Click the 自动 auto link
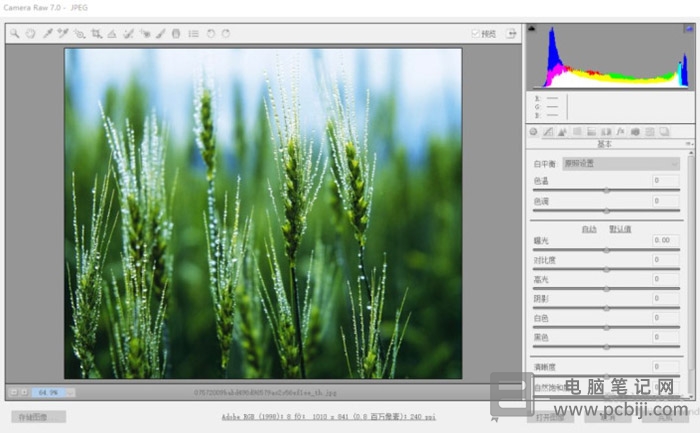Viewport: 700px width, 433px height. point(589,229)
